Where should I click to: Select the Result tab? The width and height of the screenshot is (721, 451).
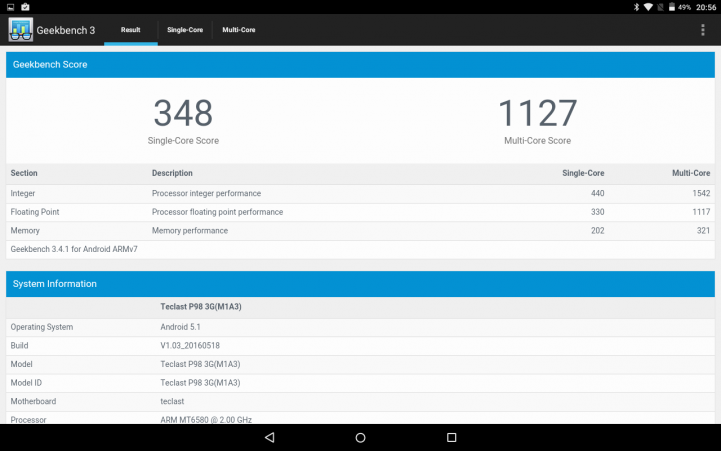pyautogui.click(x=130, y=30)
